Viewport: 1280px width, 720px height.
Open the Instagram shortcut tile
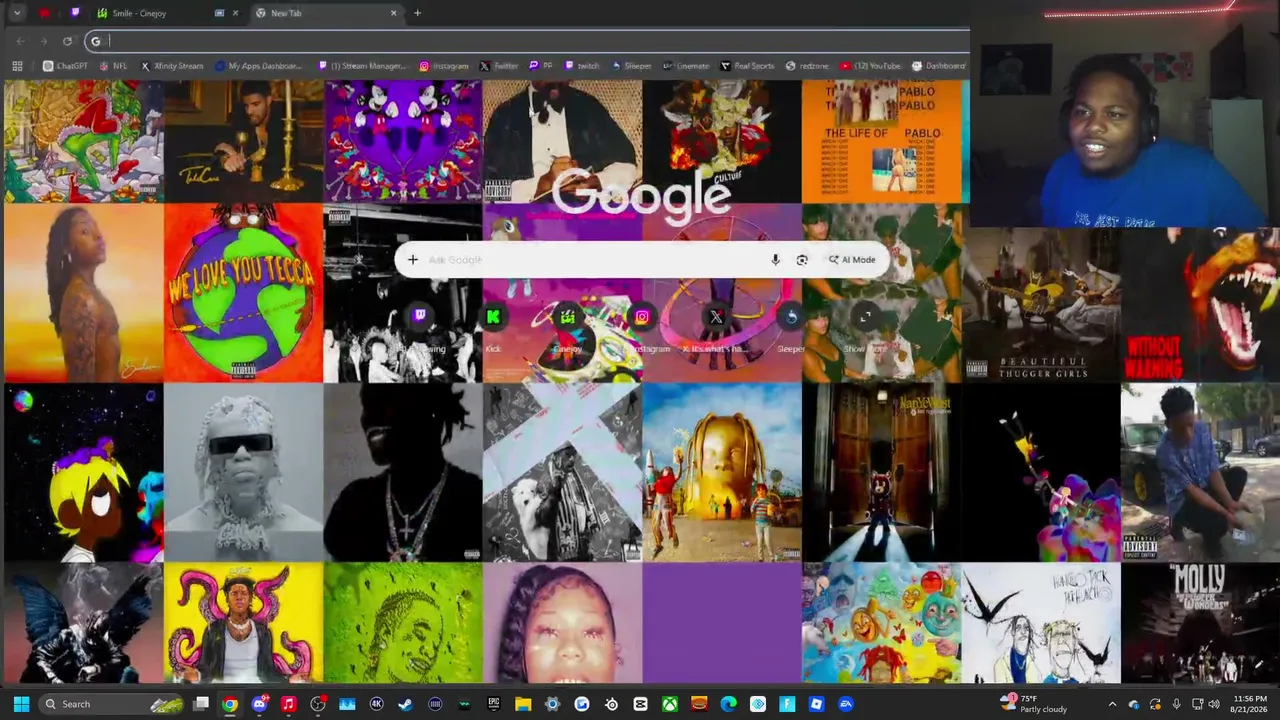click(x=642, y=317)
